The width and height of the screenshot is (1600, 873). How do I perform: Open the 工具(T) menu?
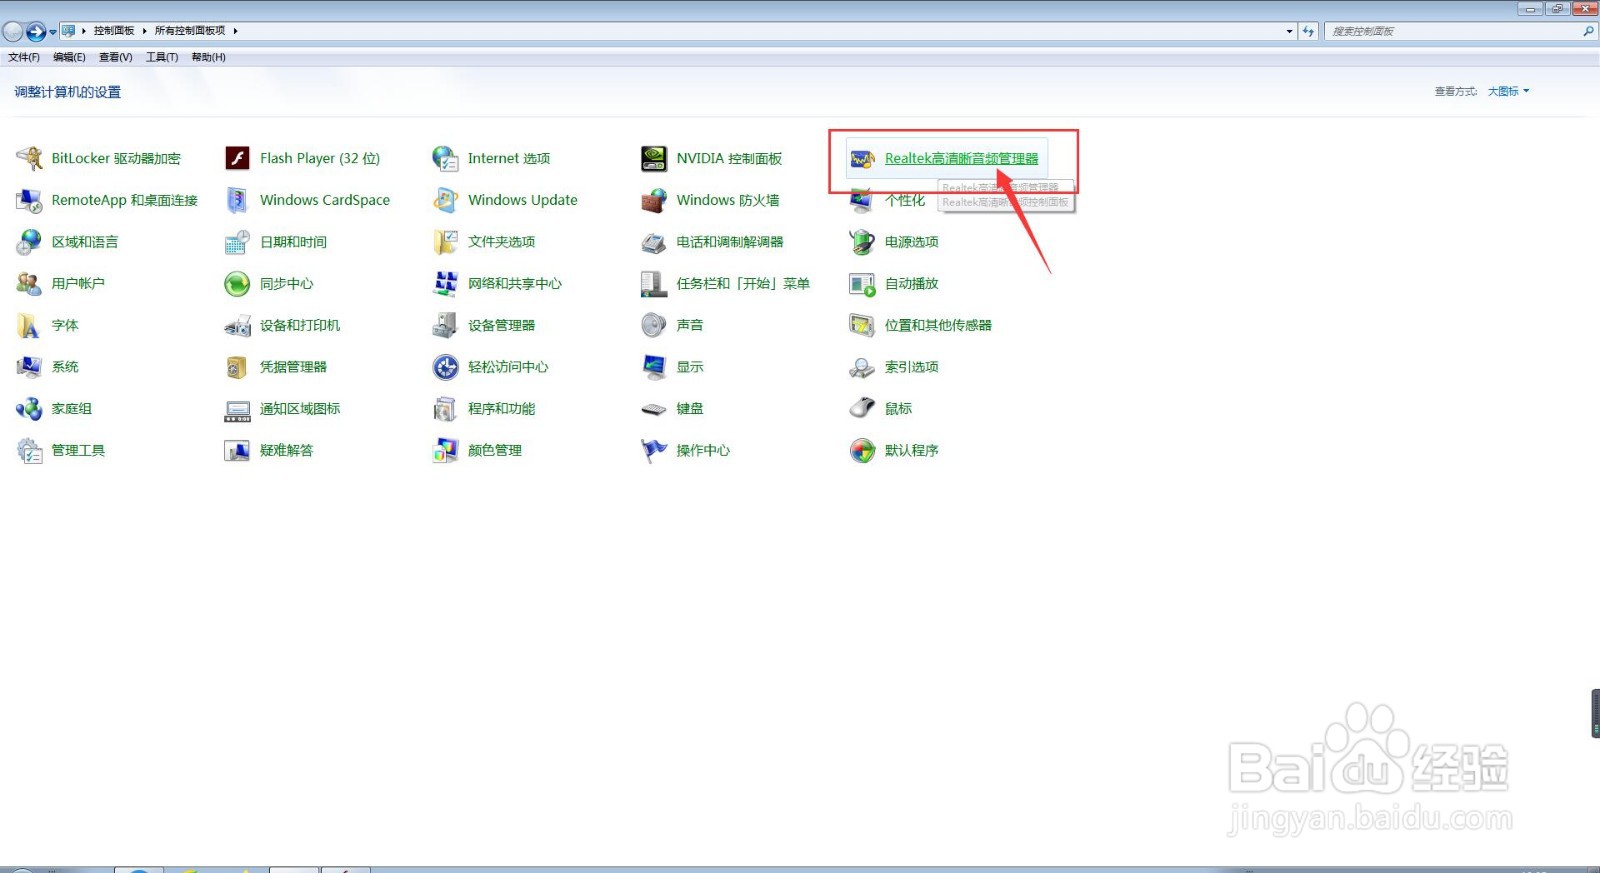click(162, 57)
